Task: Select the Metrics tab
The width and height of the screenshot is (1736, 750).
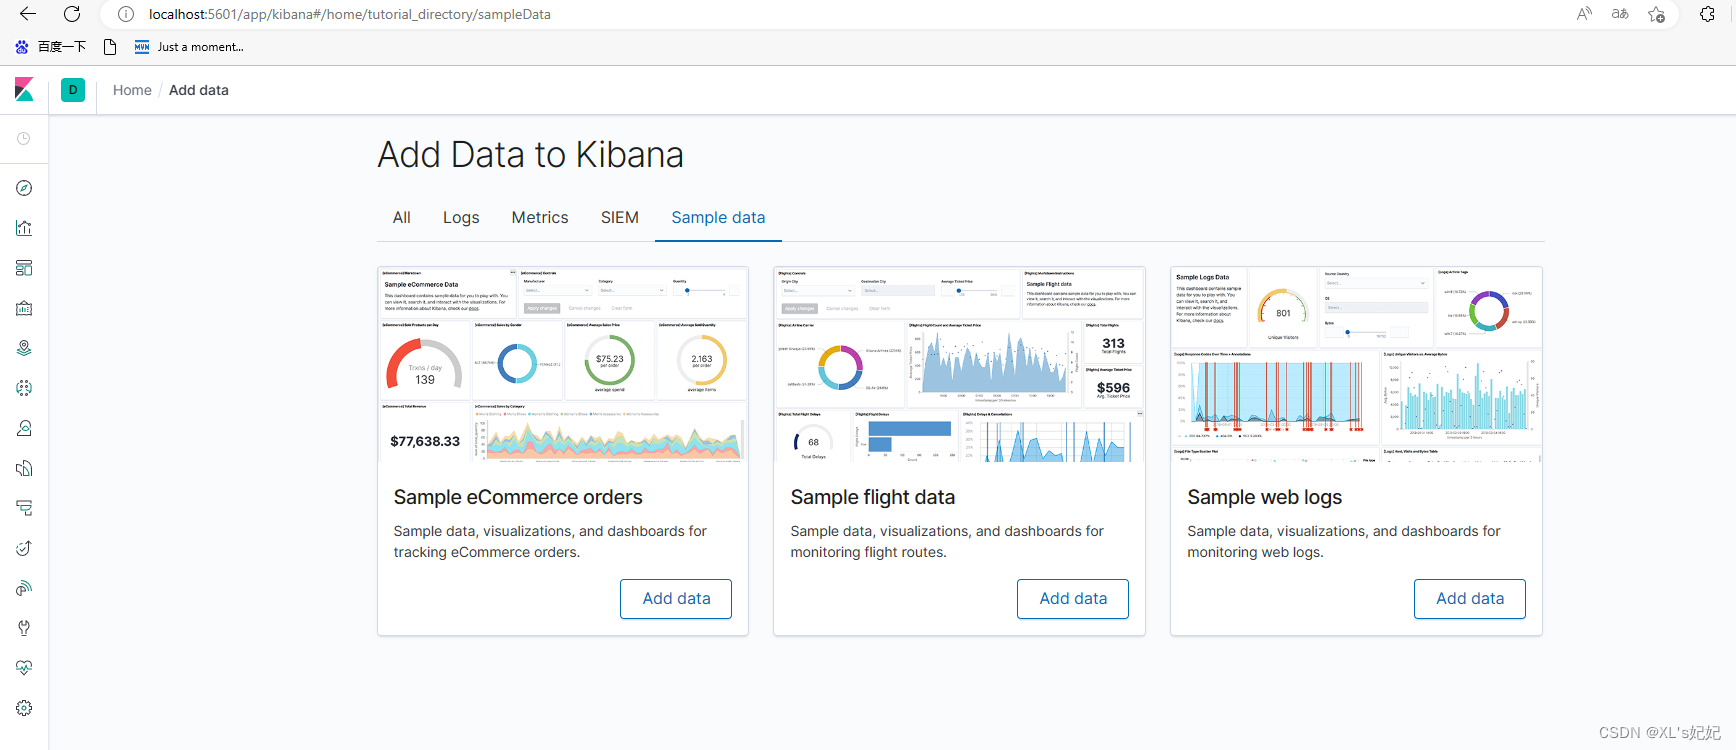Action: 540,217
